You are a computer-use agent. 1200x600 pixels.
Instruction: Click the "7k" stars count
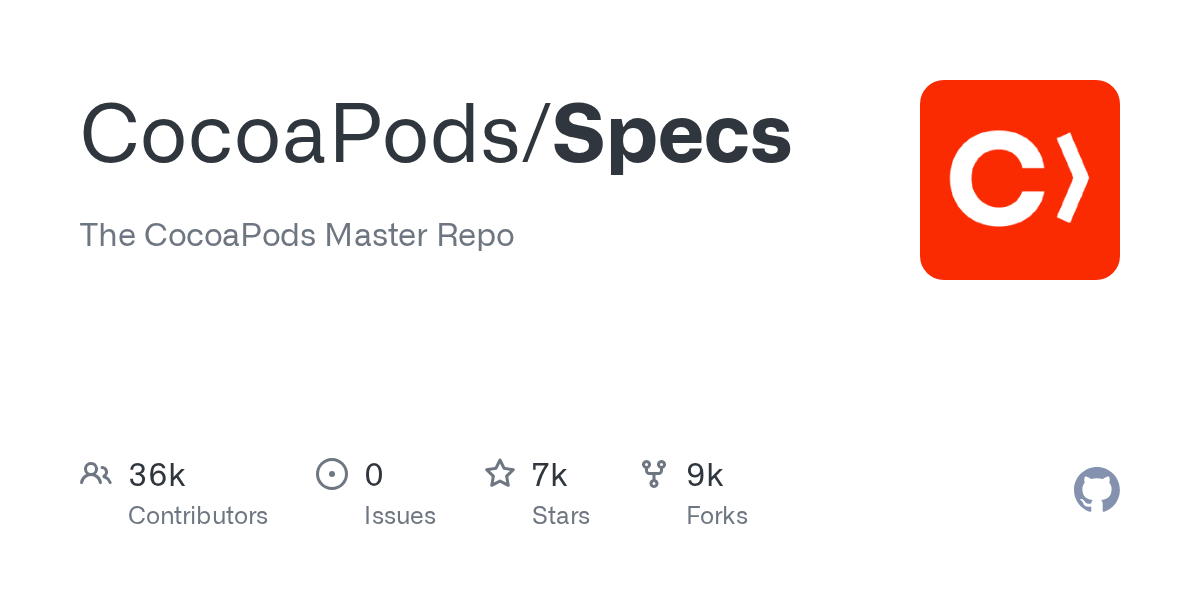[550, 475]
